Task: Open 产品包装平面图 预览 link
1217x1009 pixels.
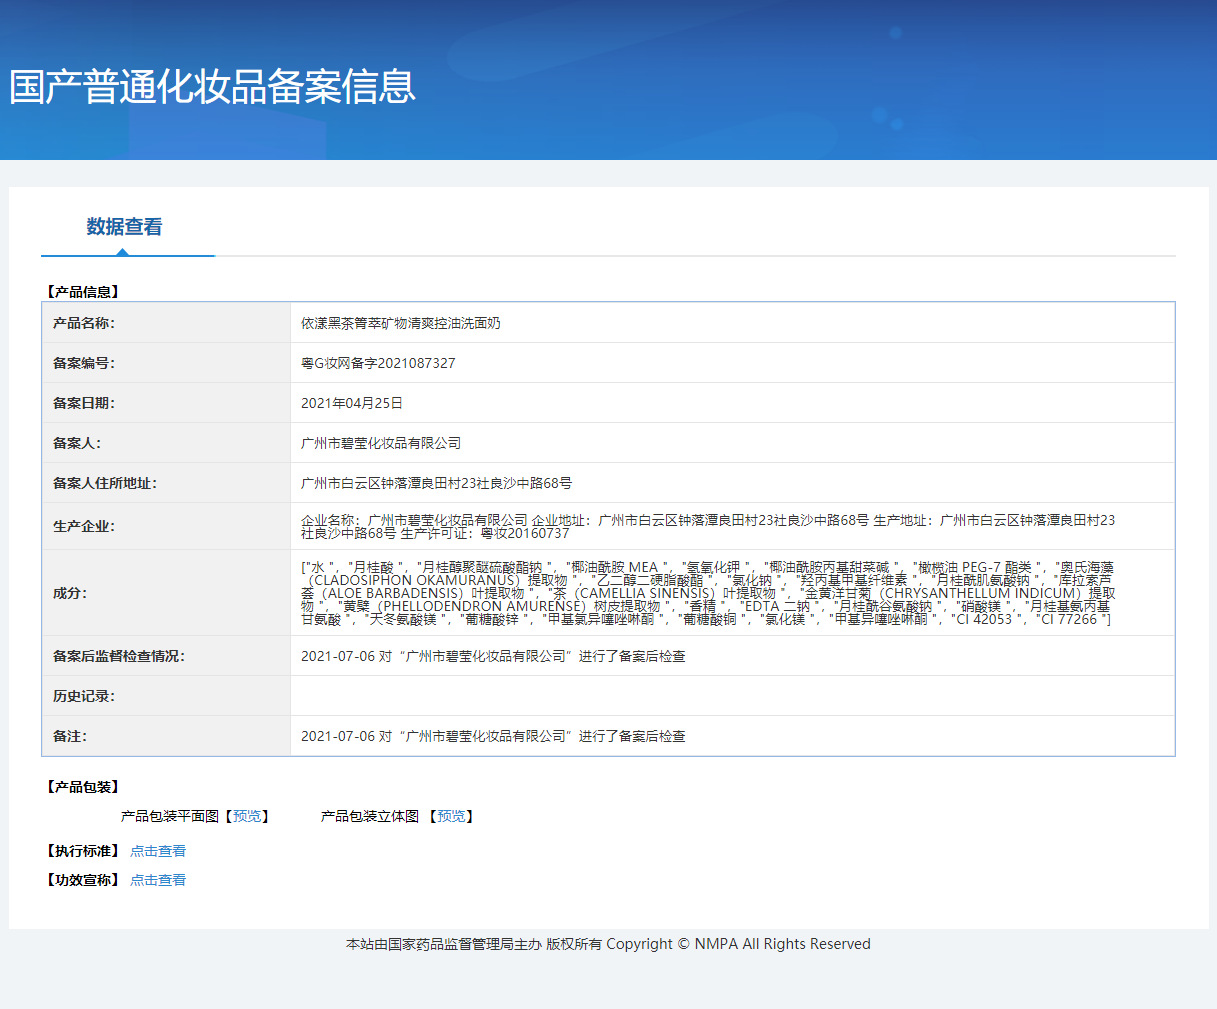Action: point(247,816)
